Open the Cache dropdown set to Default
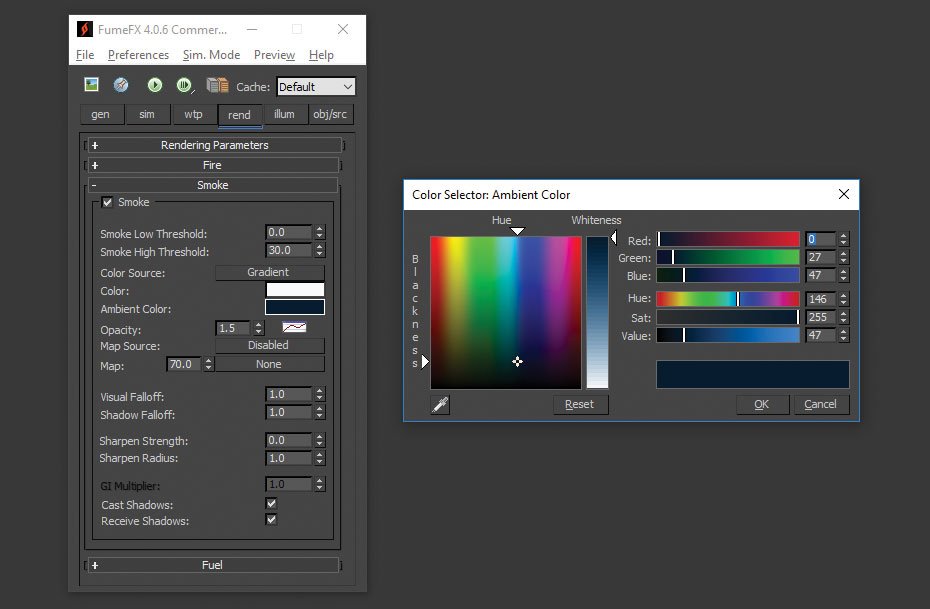The width and height of the screenshot is (930, 609). point(316,87)
